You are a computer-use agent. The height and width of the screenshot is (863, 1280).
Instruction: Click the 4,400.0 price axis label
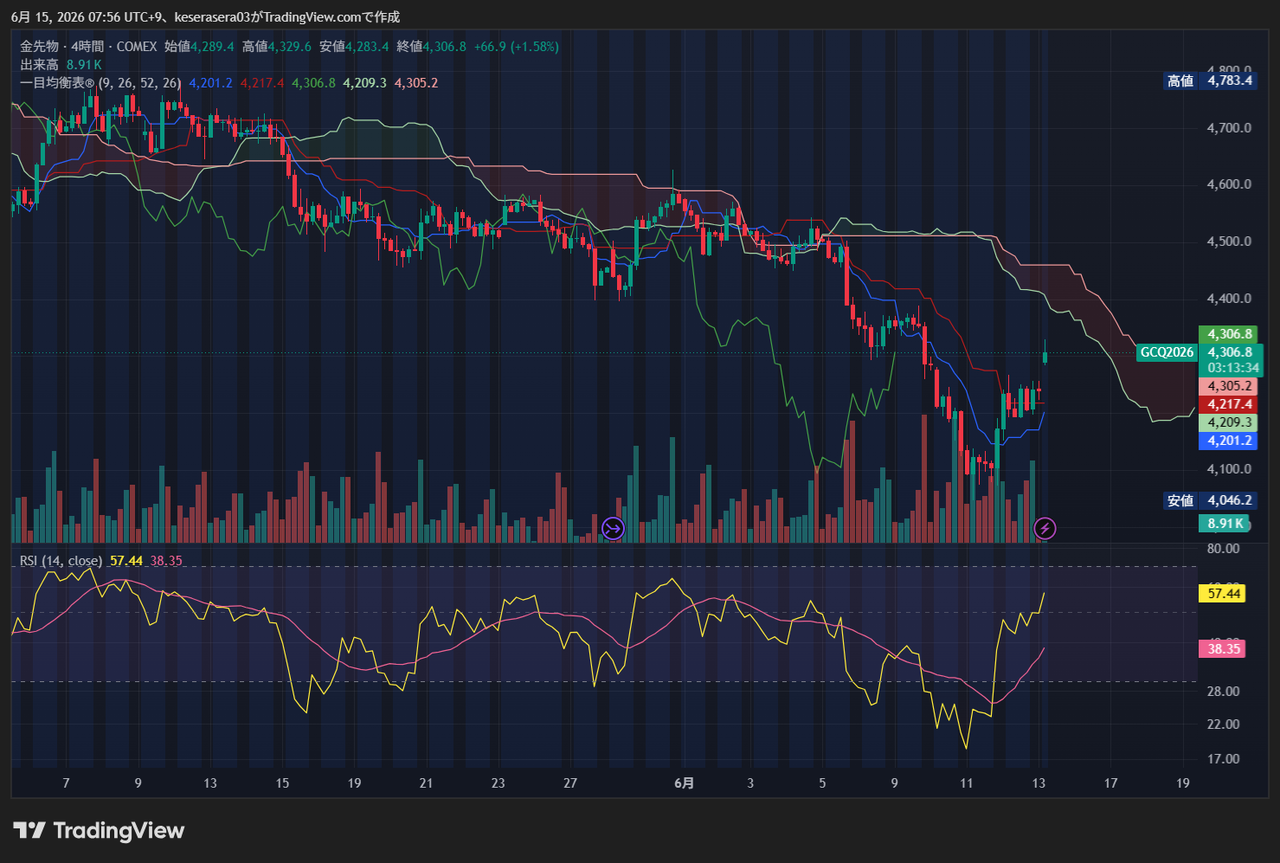point(1229,299)
